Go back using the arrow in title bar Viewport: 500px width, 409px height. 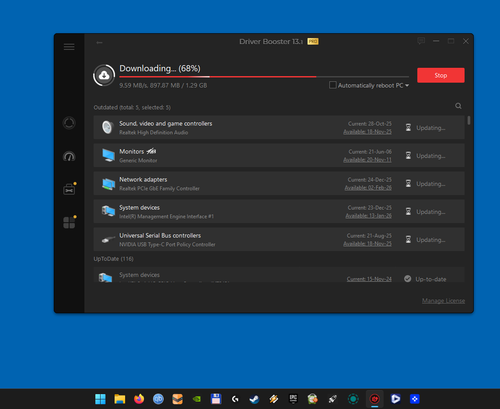[x=99, y=42]
